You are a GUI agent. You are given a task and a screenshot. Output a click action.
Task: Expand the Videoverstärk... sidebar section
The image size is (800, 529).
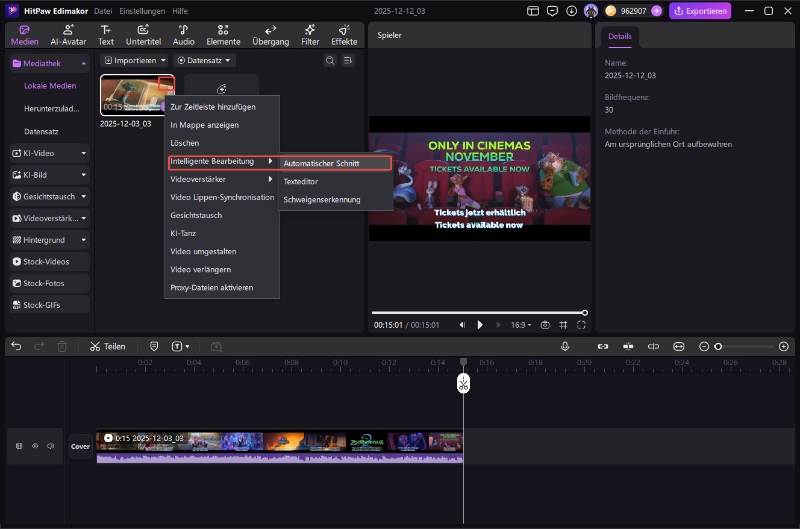click(84, 218)
